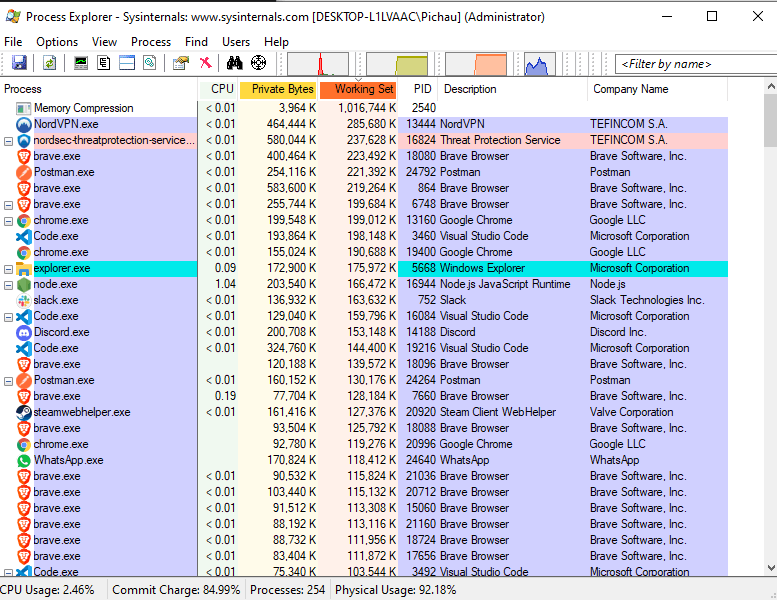Click the scrollbar up arrow
The height and width of the screenshot is (600, 777).
click(x=771, y=86)
